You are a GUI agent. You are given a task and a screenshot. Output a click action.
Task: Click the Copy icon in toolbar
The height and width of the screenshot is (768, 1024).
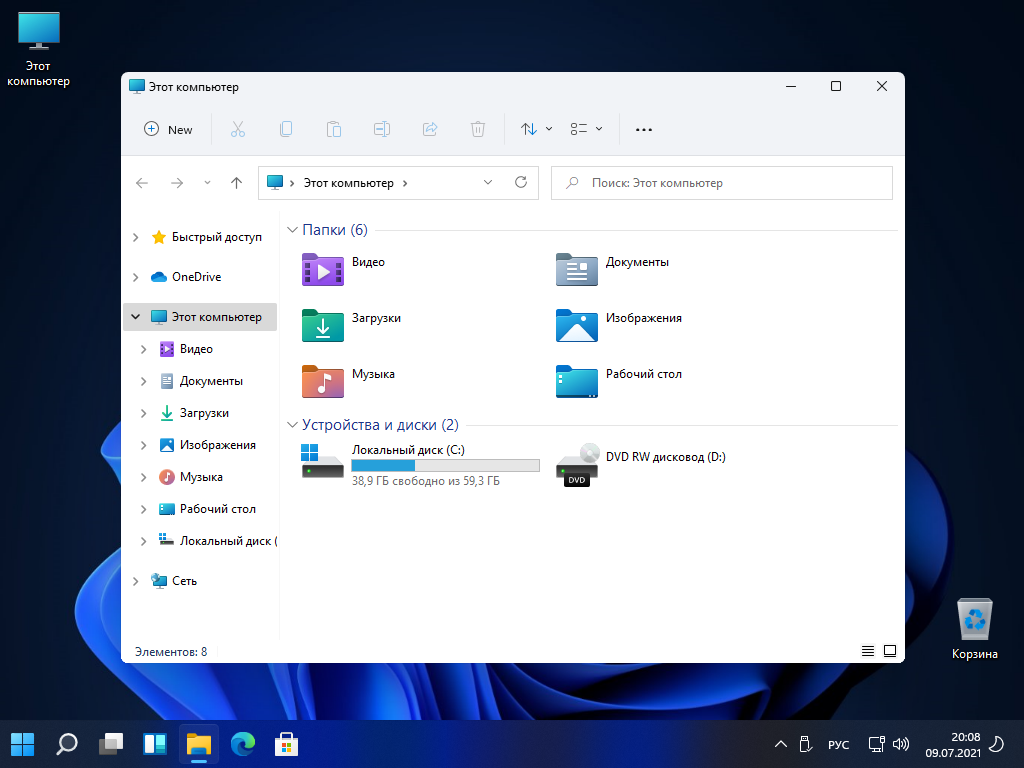(286, 129)
